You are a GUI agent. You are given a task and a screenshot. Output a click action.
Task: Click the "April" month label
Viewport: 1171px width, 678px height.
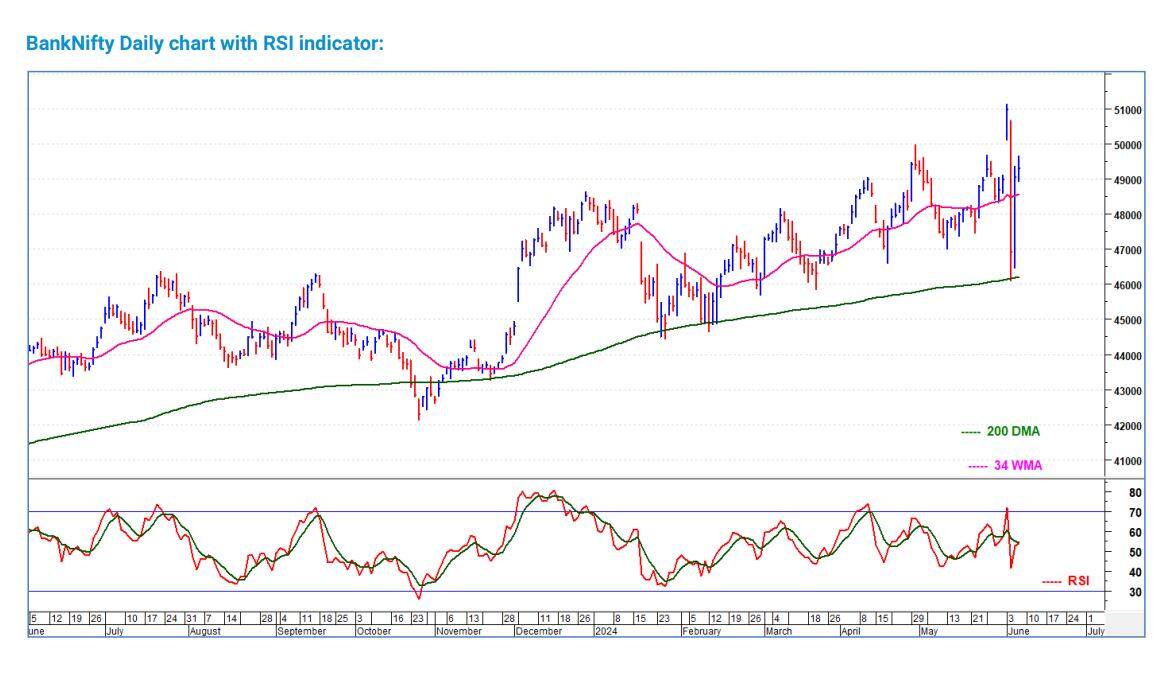pos(851,632)
